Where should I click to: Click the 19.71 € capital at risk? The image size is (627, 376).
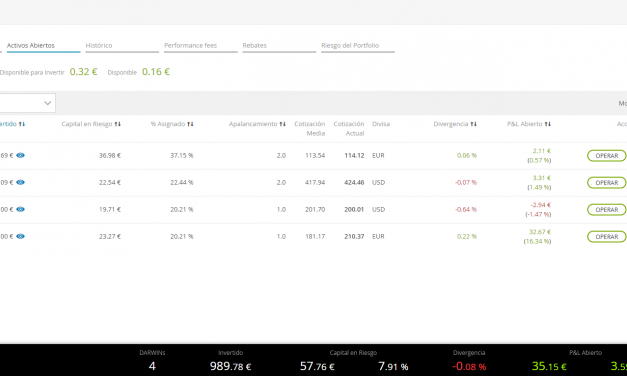tap(110, 210)
